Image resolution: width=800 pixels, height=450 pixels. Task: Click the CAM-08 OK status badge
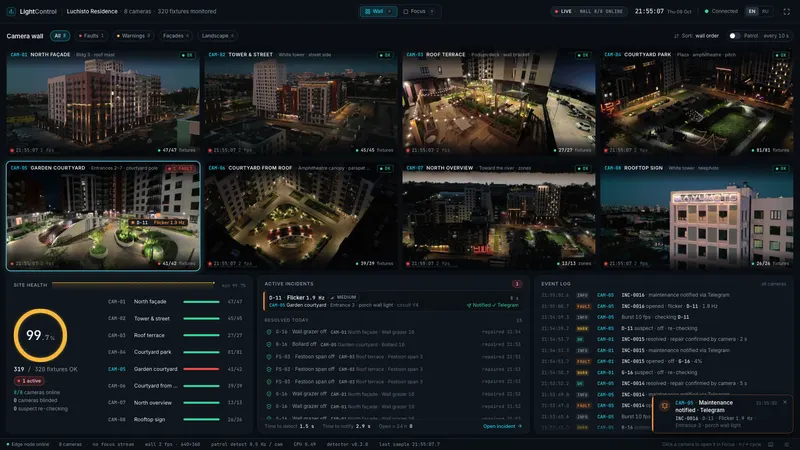click(x=781, y=168)
